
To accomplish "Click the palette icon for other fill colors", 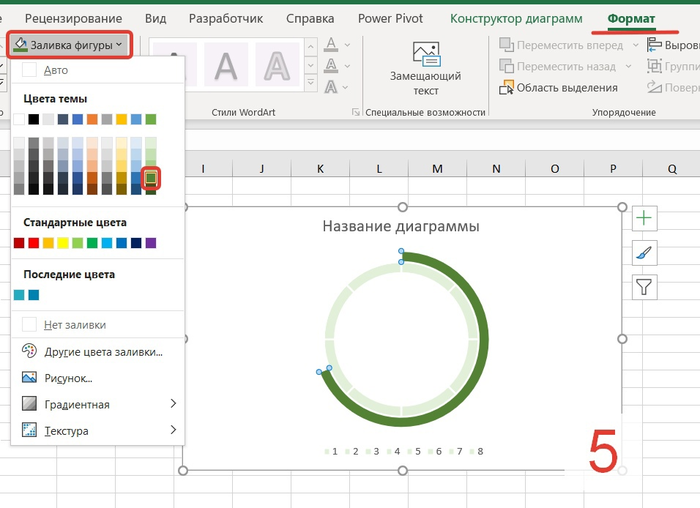I will 29,351.
